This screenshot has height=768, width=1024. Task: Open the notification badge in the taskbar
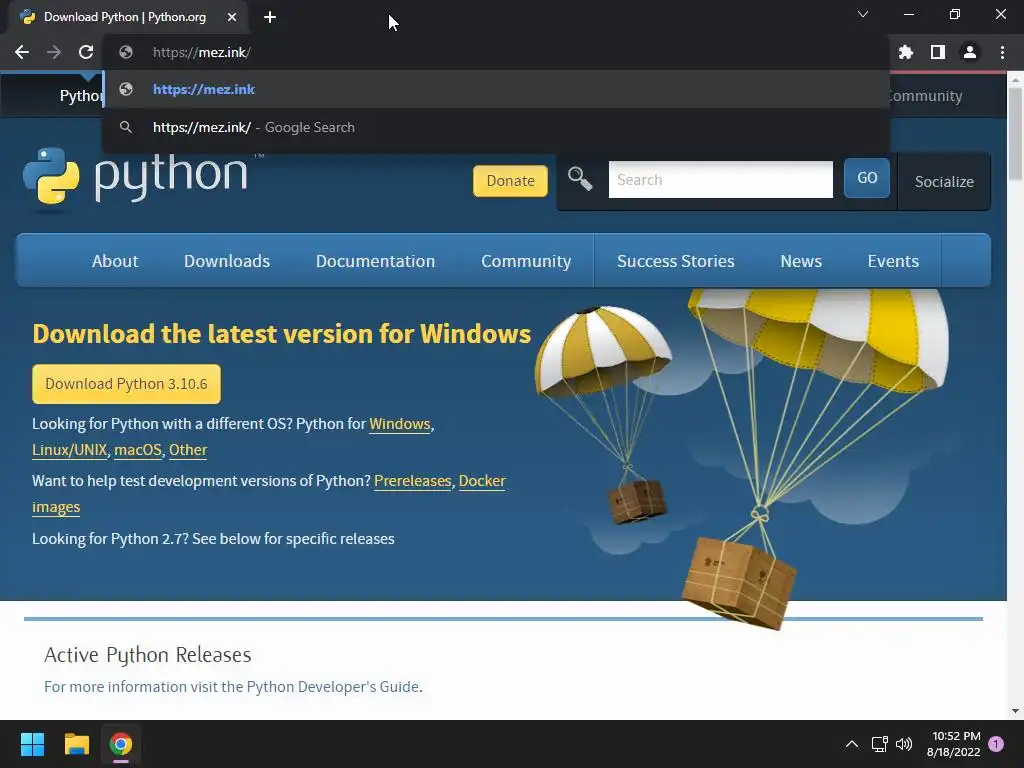pyautogui.click(x=996, y=744)
